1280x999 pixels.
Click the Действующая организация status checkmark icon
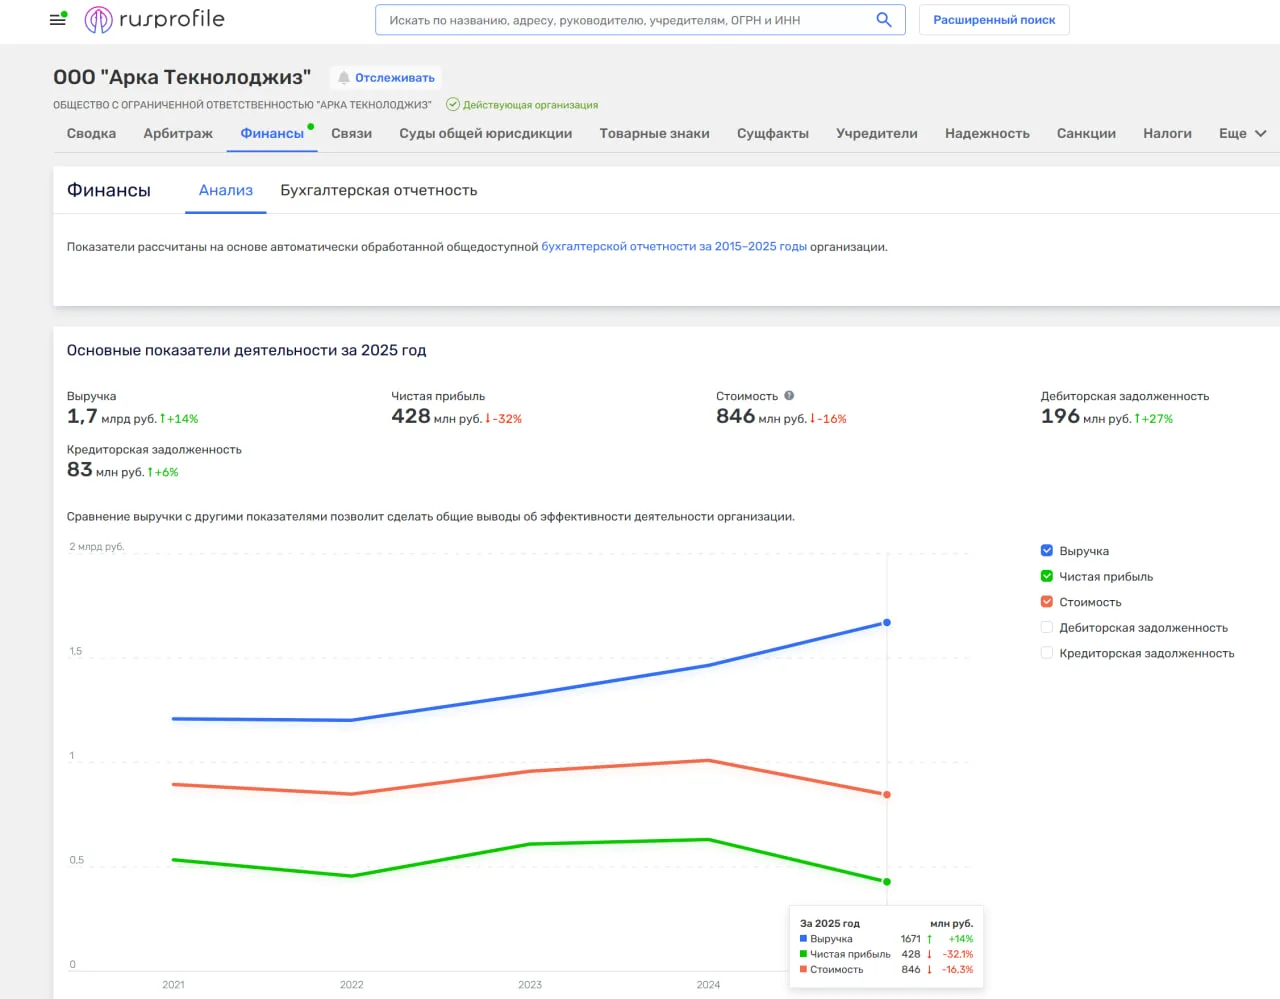pos(452,104)
